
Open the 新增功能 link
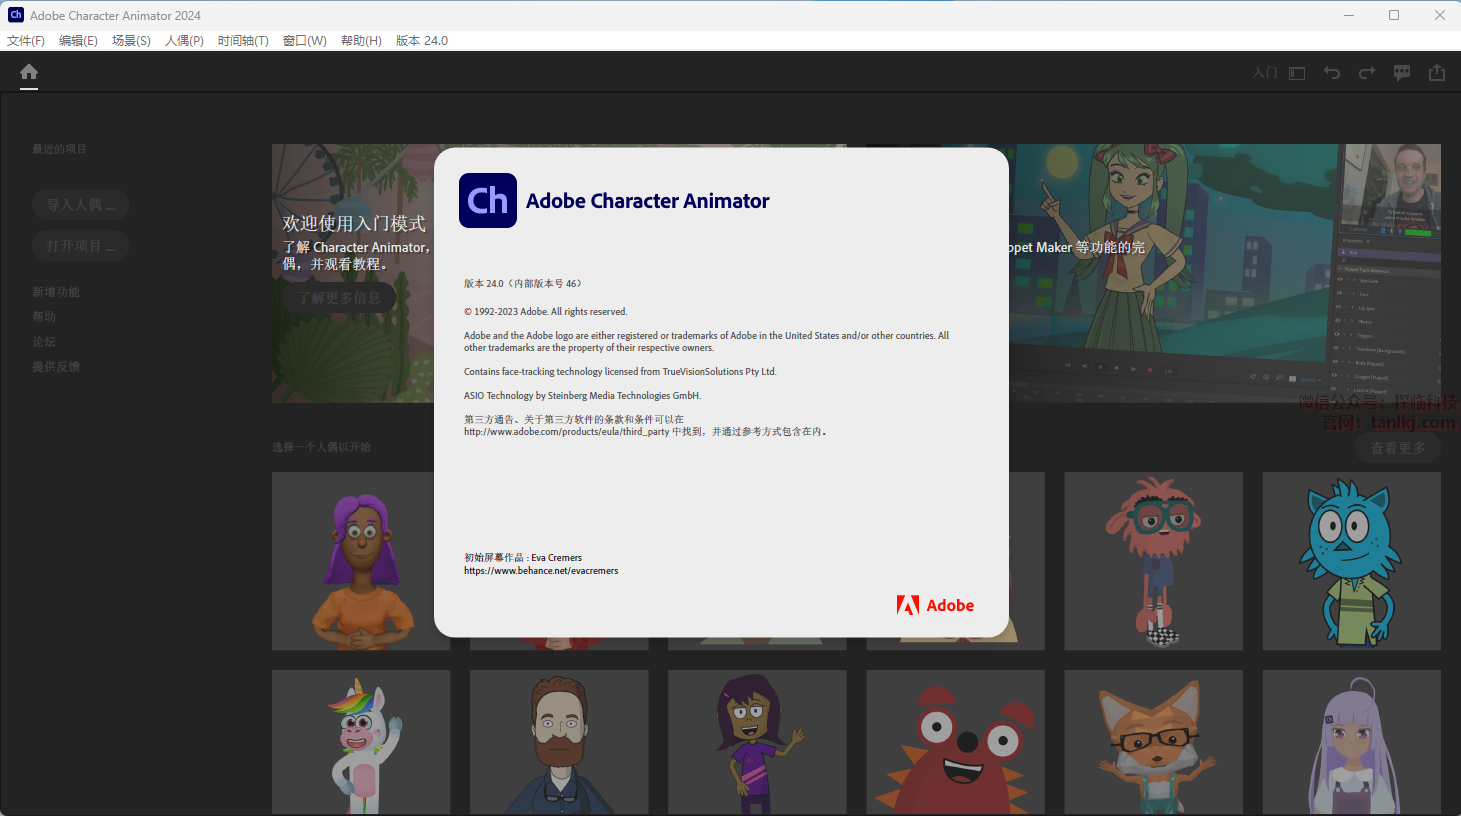[56, 292]
